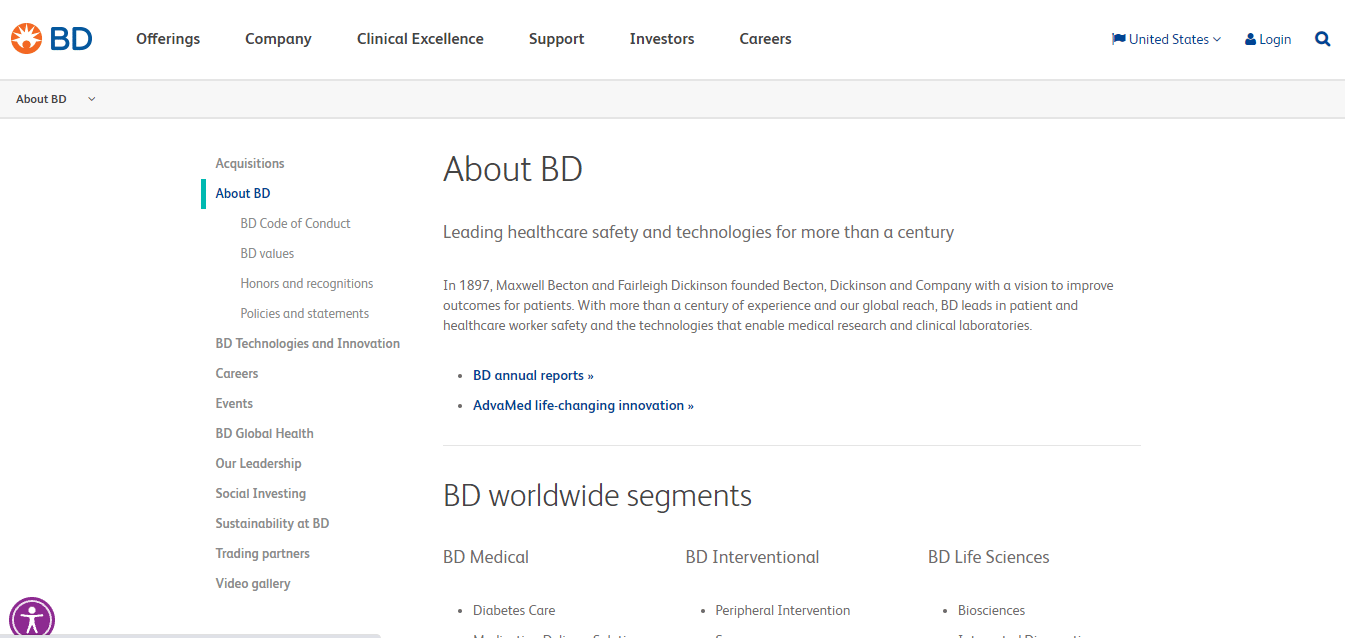This screenshot has height=638, width=1345.
Task: Open Video gallery sidebar link
Action: tap(253, 584)
